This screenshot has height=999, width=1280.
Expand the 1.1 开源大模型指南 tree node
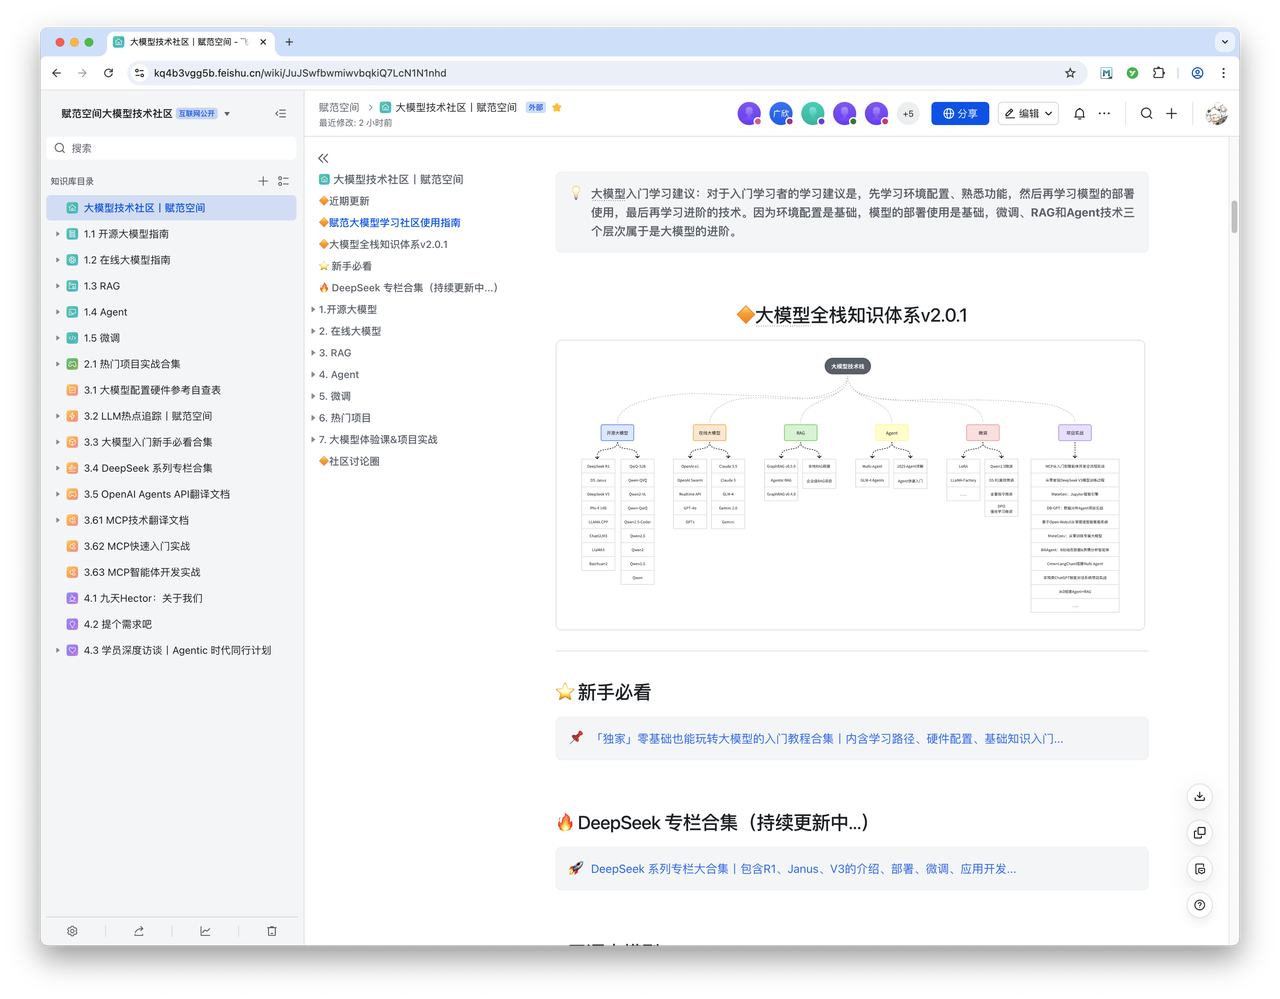[57, 234]
